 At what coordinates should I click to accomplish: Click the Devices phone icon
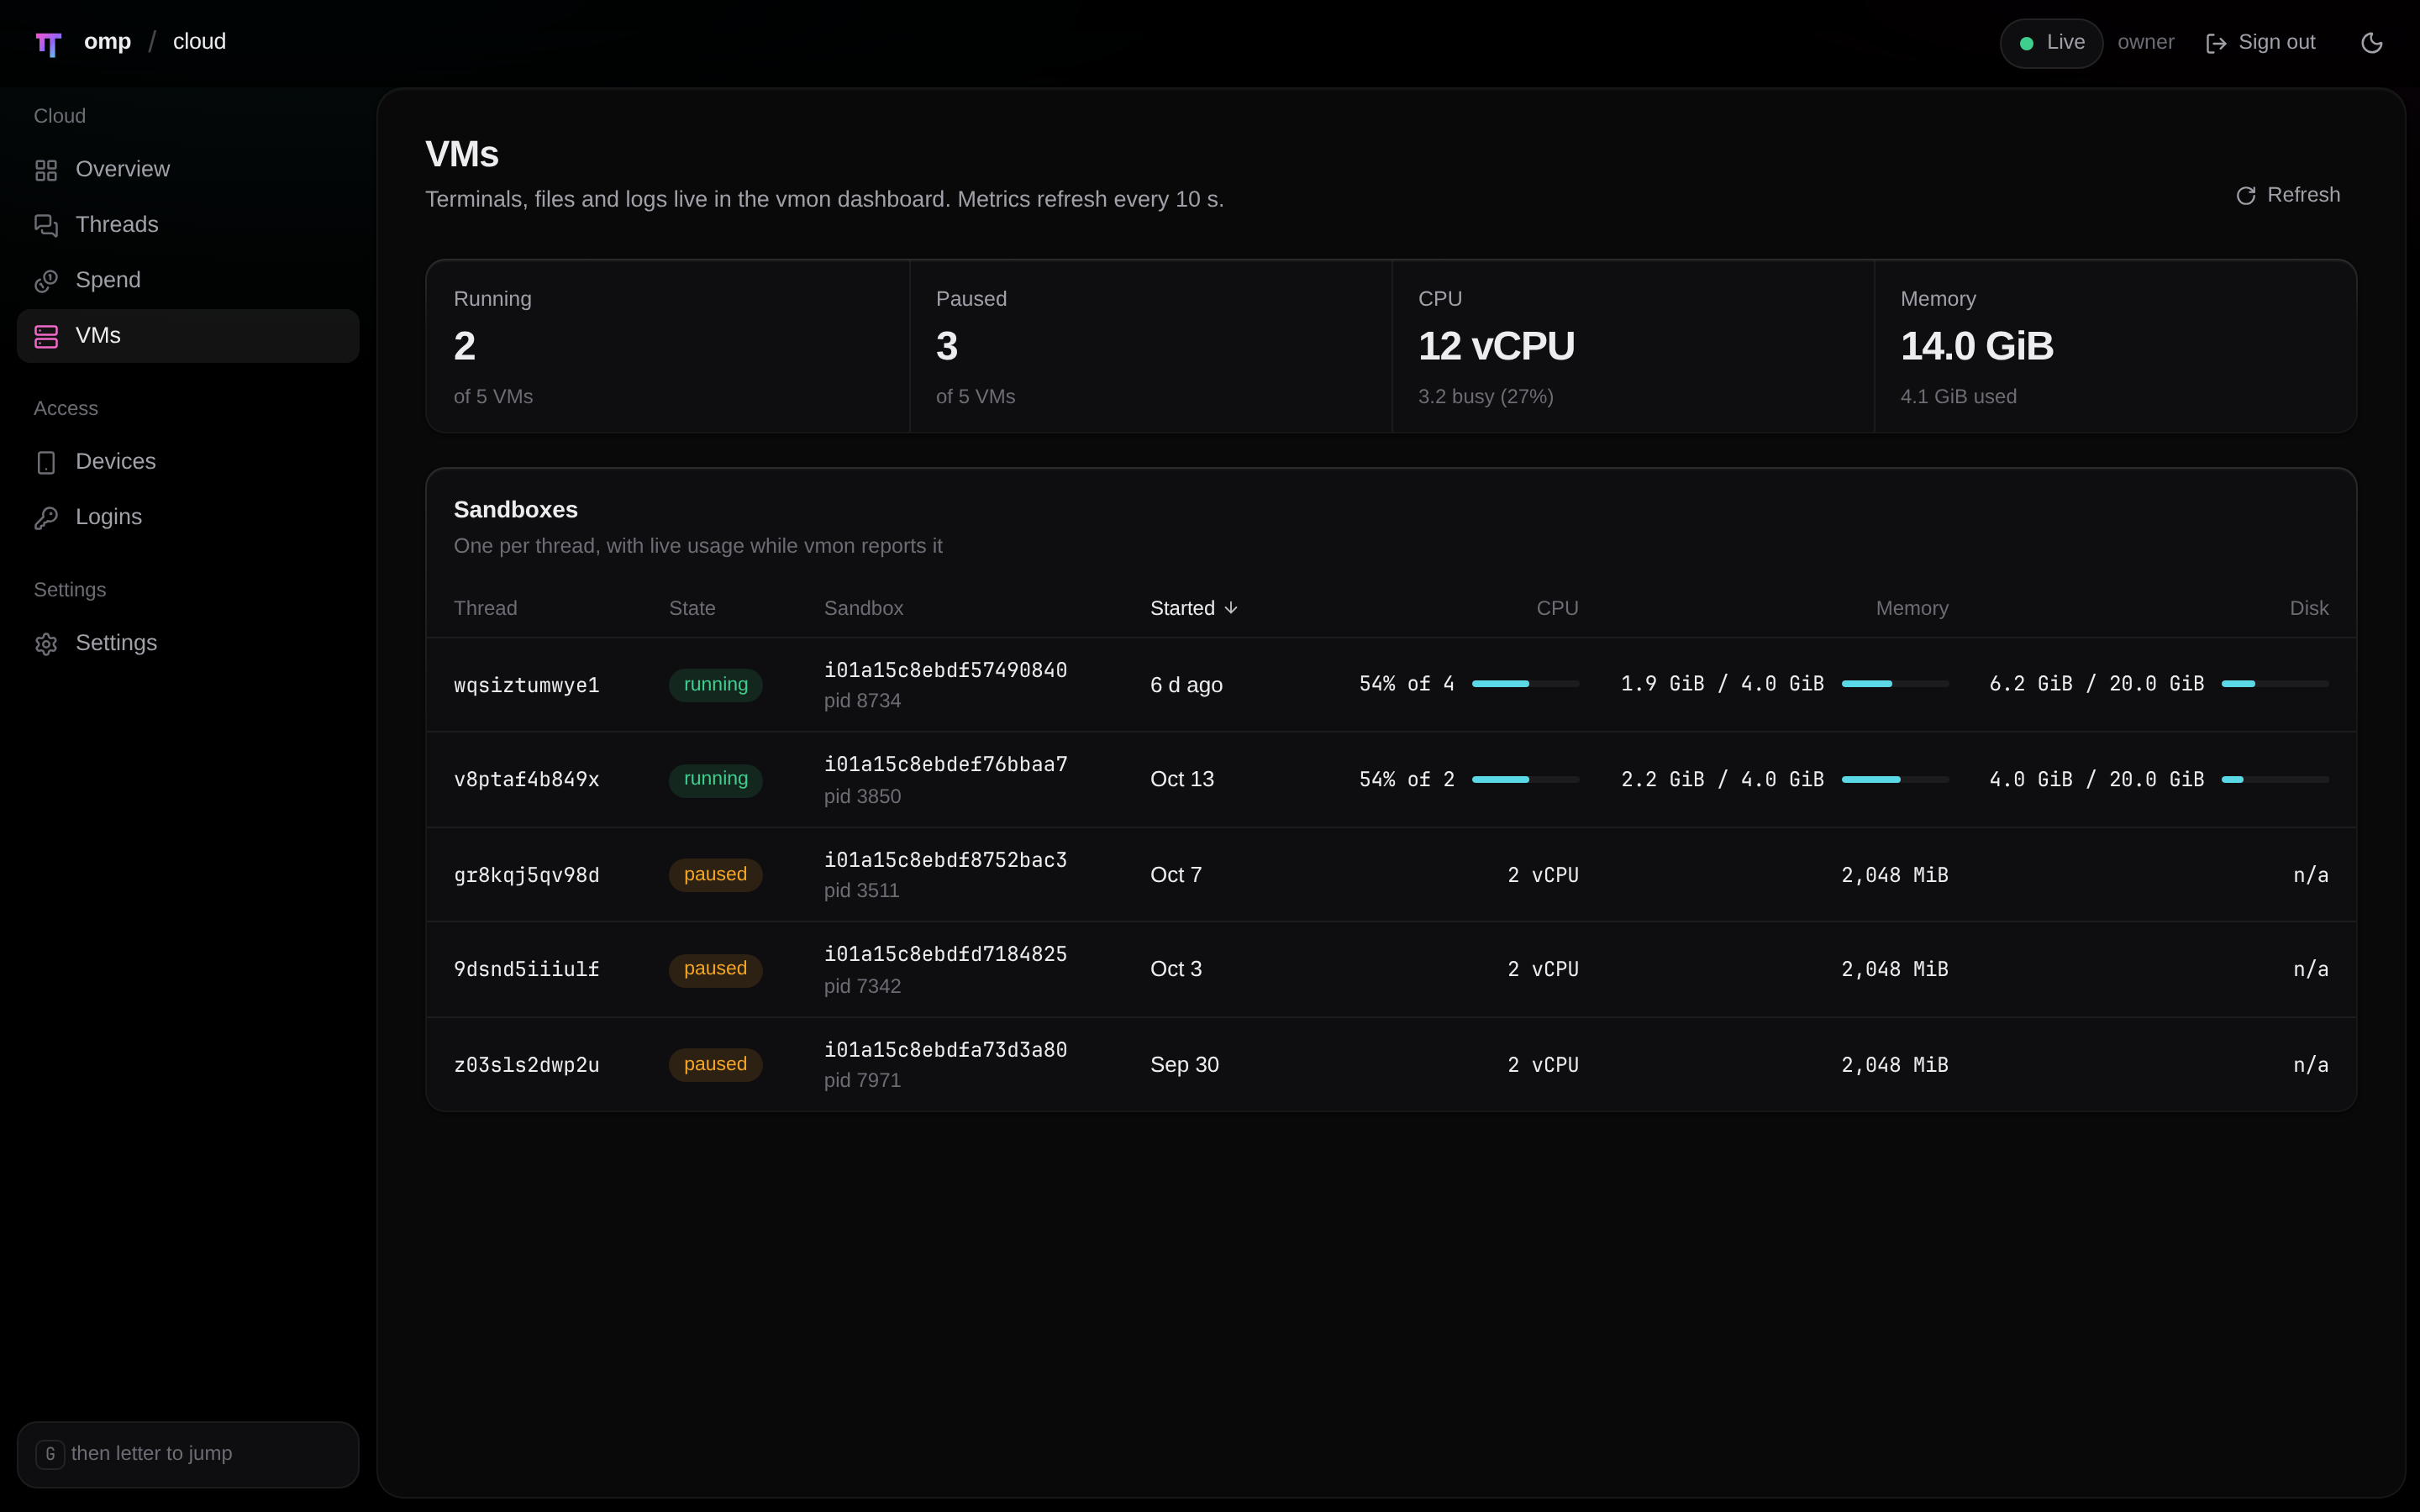[x=46, y=462]
